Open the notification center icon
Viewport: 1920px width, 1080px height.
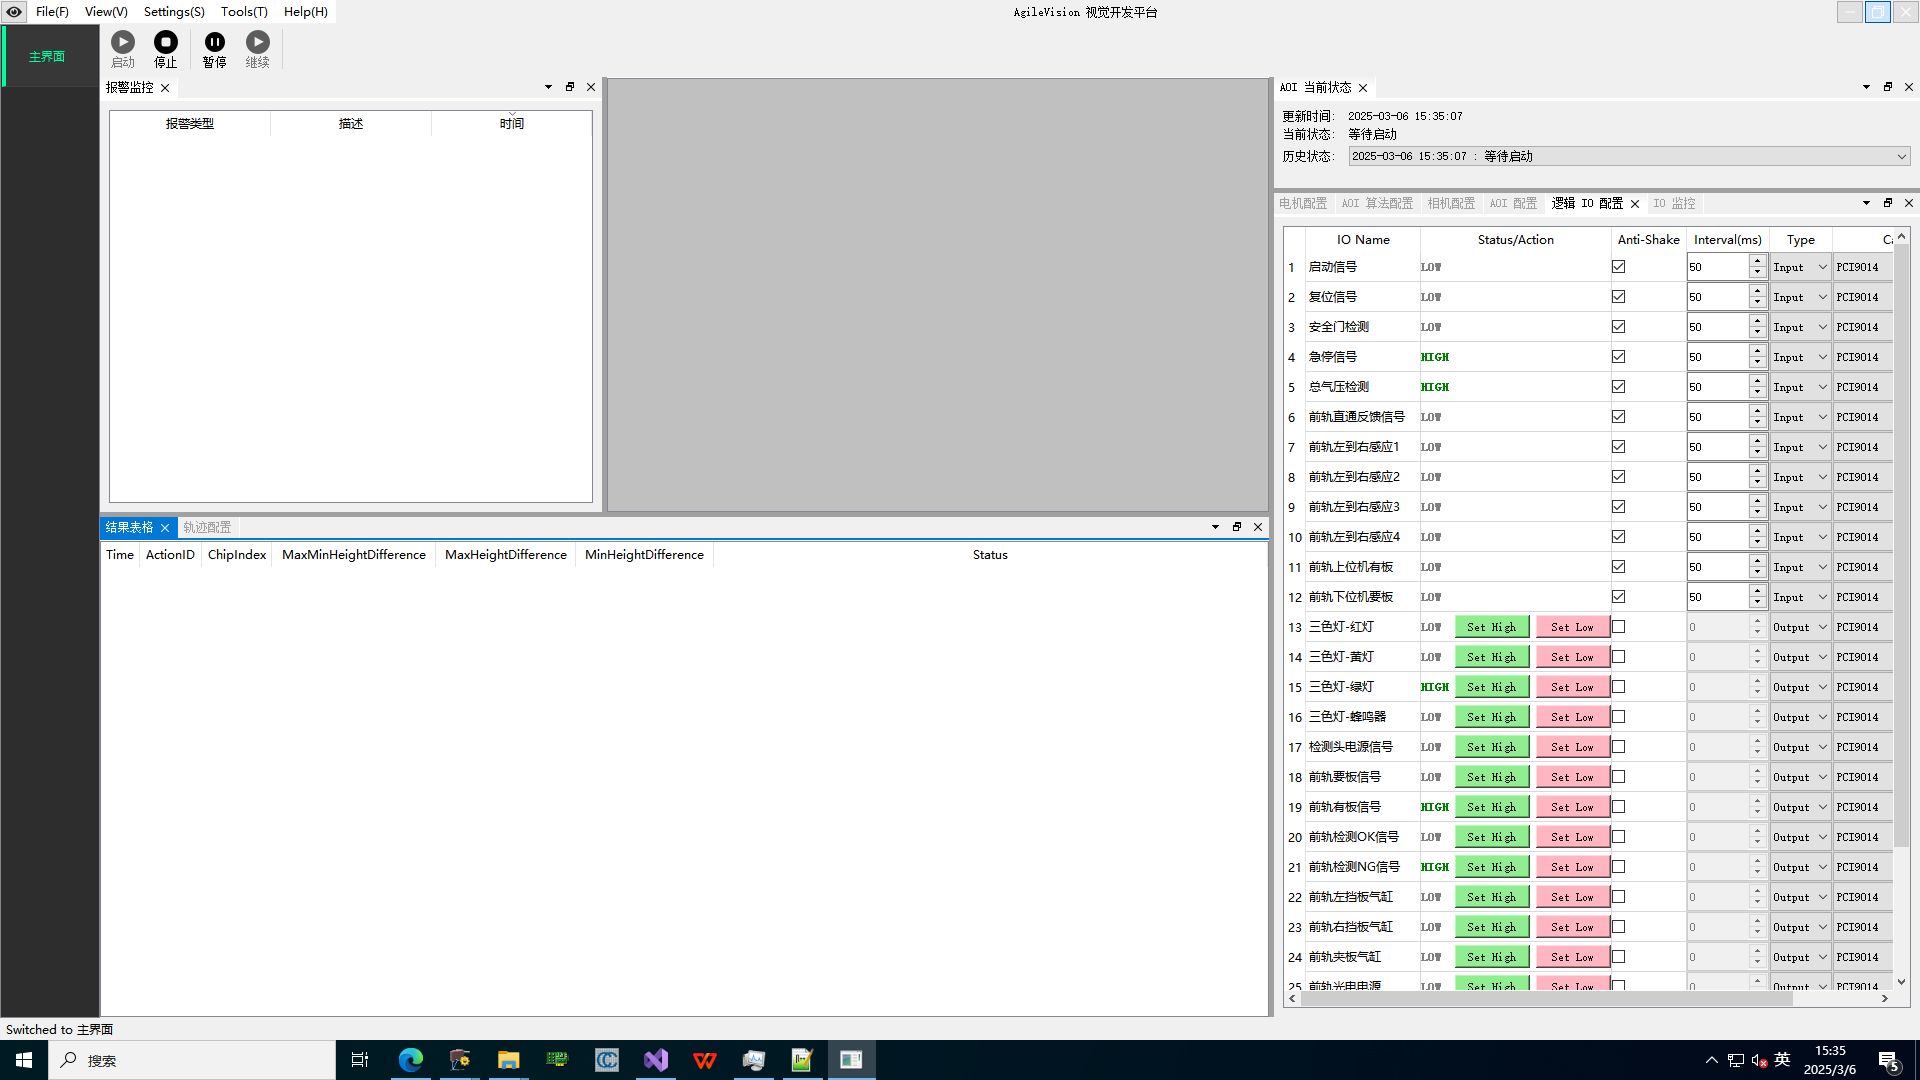click(1888, 1060)
